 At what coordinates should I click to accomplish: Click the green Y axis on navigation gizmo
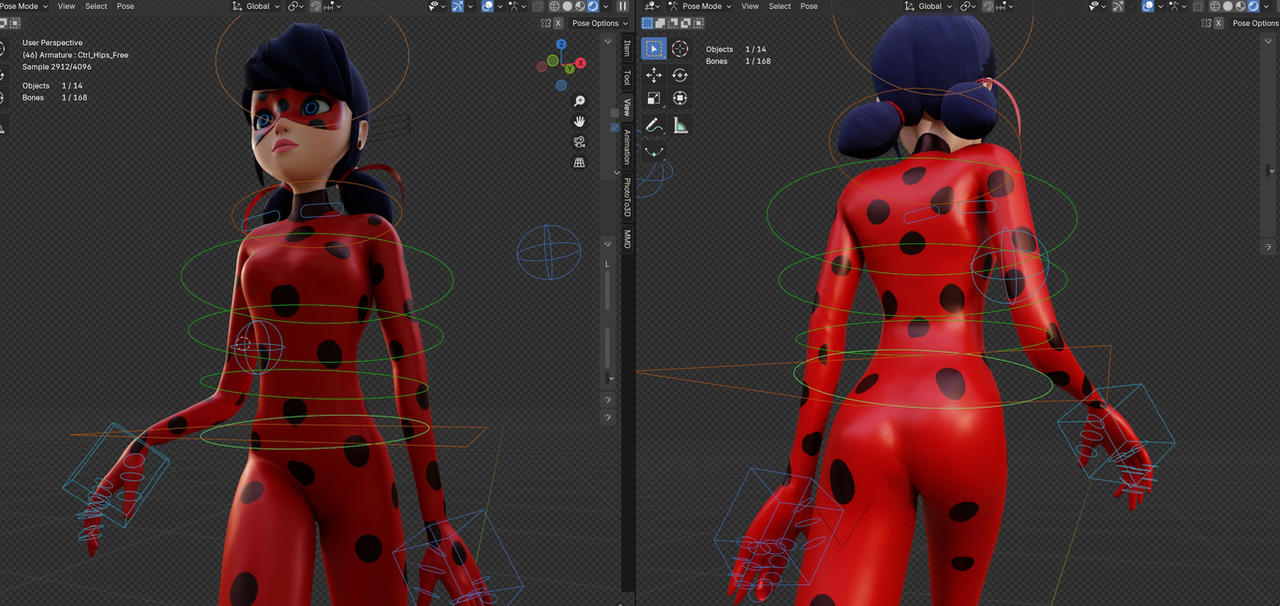coord(568,69)
